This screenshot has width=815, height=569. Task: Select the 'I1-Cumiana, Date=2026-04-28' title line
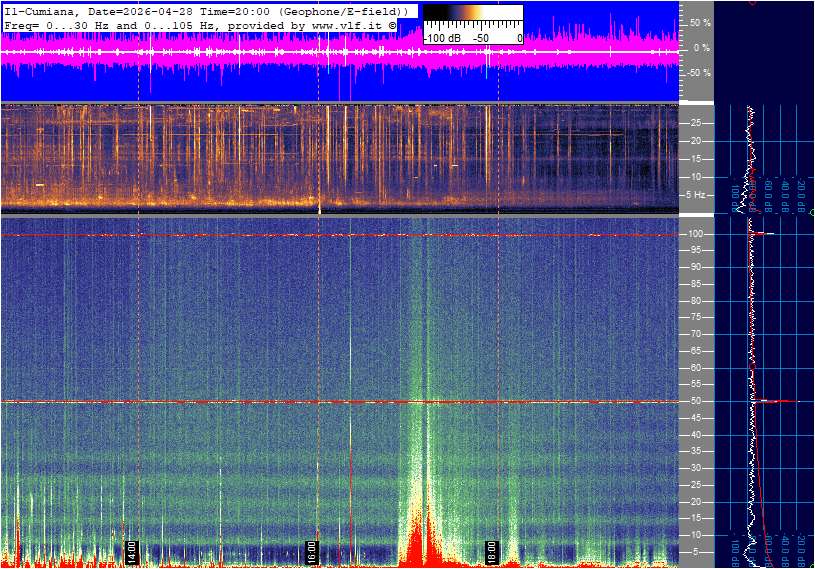pos(204,11)
